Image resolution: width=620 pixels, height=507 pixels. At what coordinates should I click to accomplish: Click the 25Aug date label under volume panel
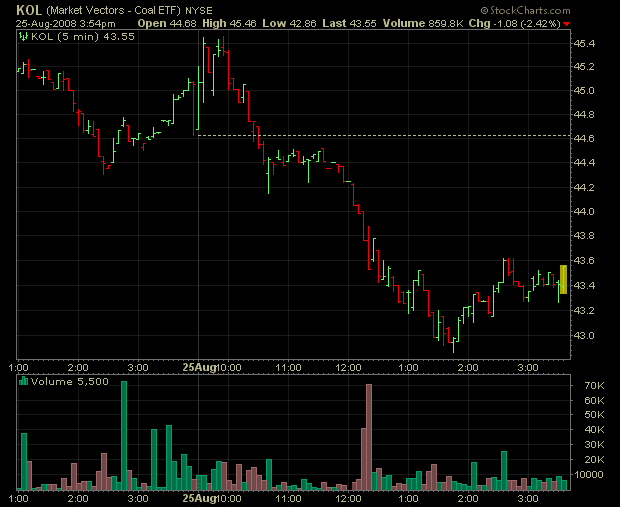pyautogui.click(x=200, y=498)
